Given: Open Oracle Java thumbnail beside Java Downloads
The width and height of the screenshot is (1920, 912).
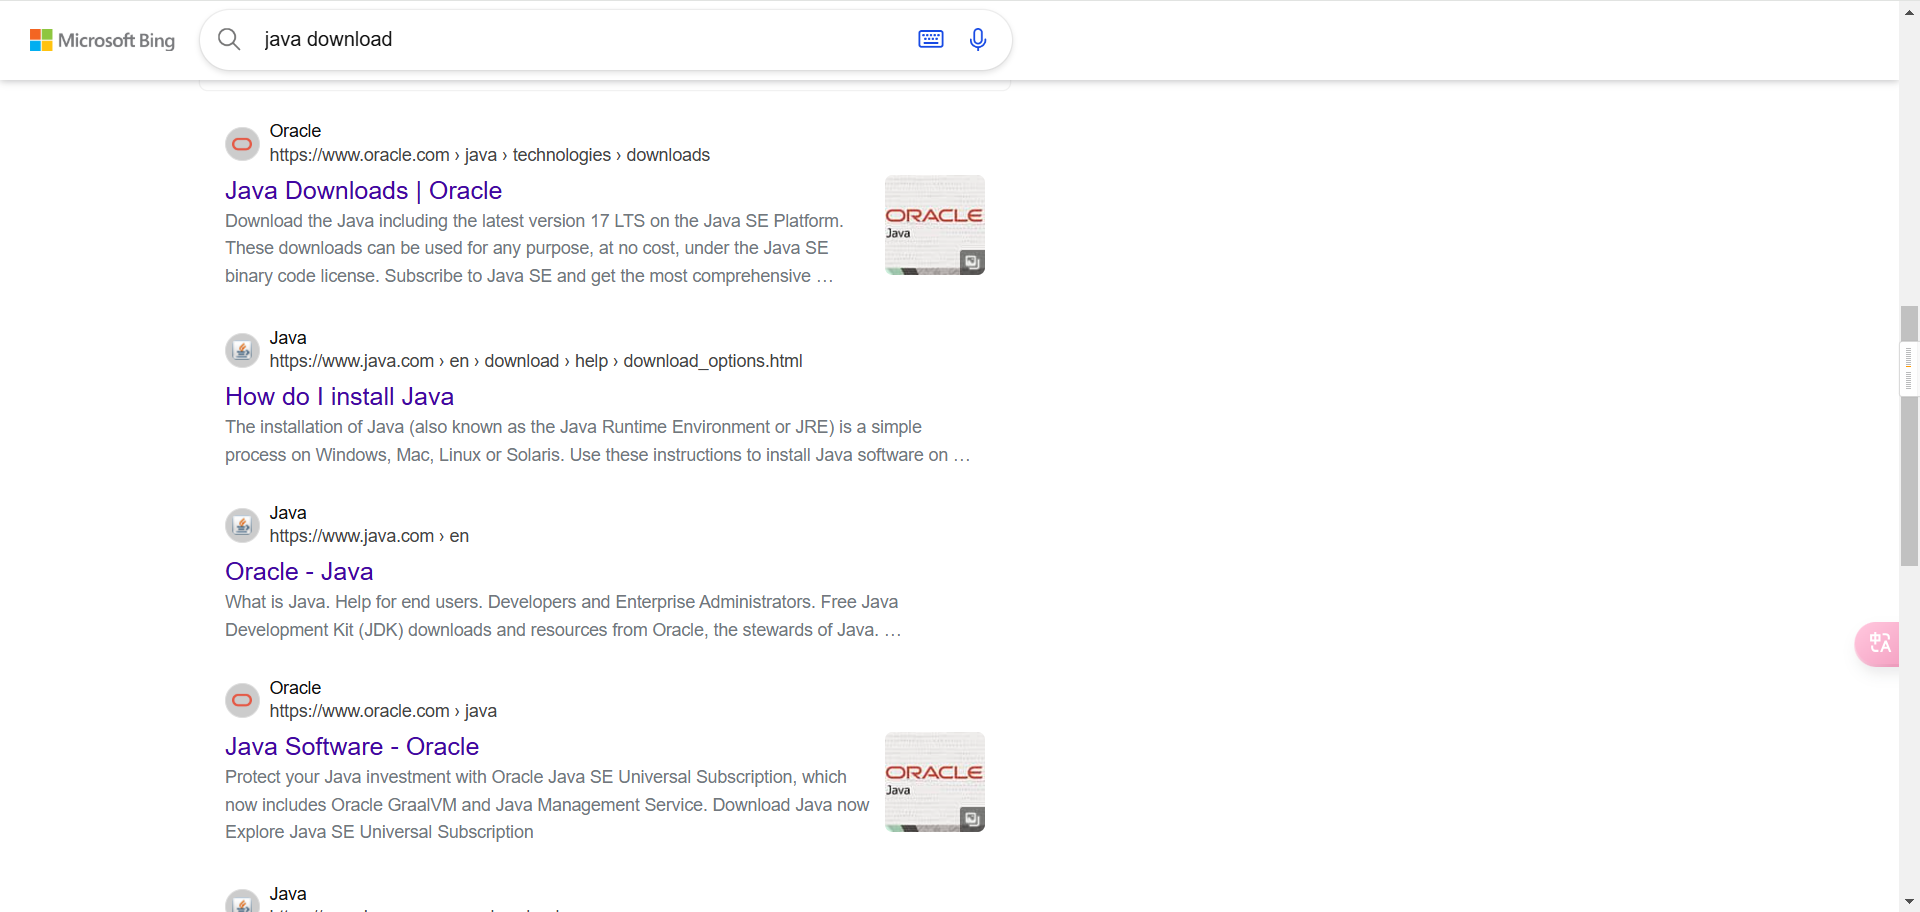Looking at the screenshot, I should coord(935,225).
